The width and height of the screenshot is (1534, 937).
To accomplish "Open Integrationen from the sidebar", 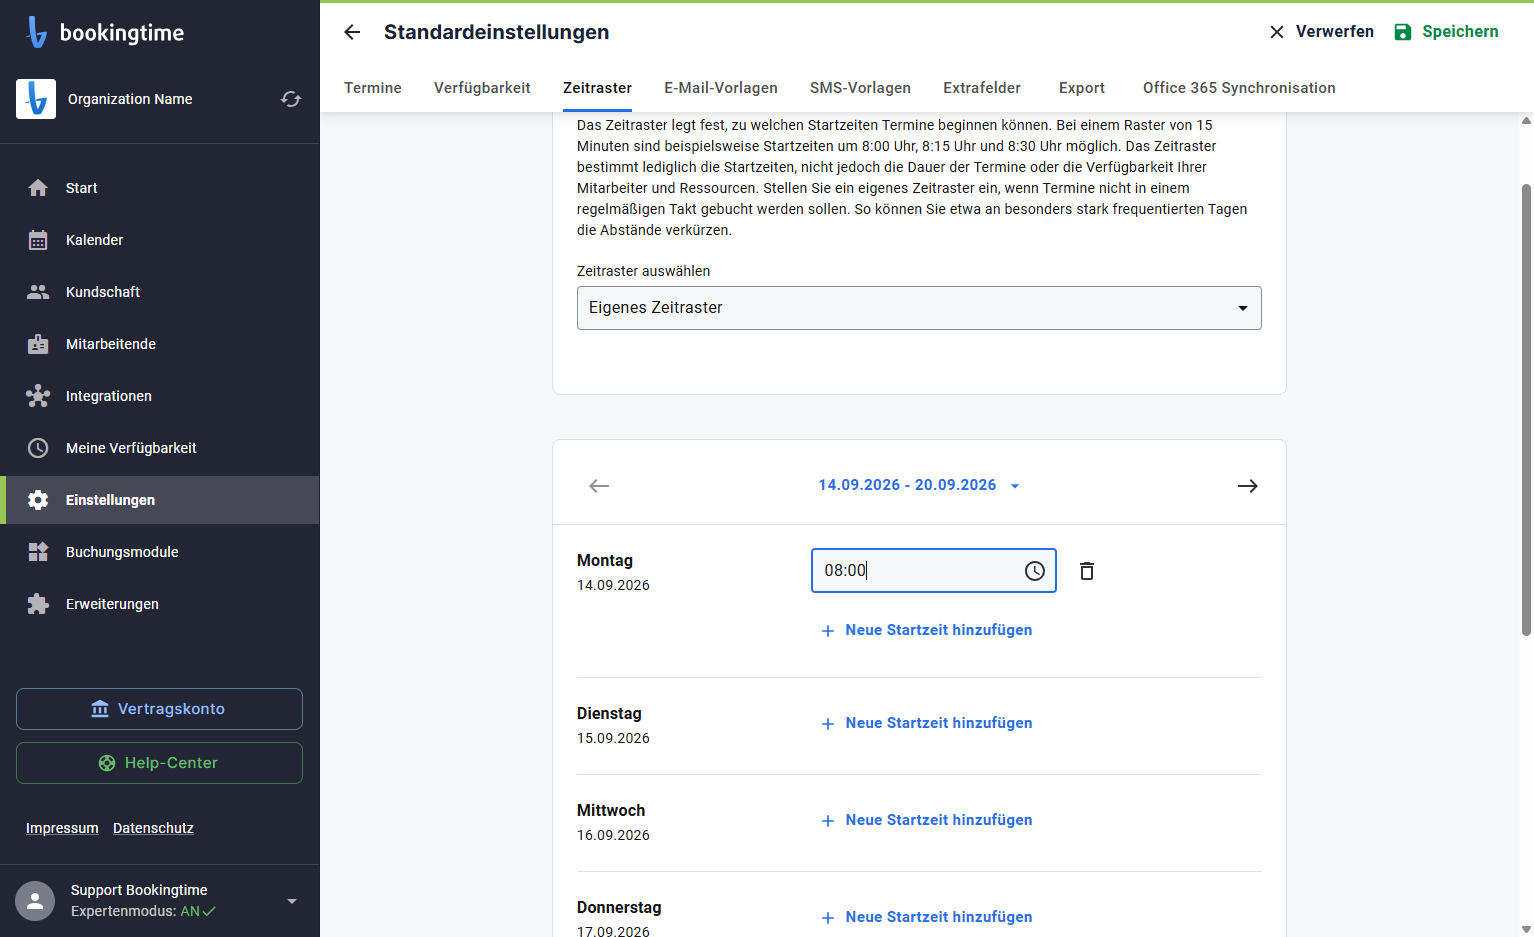I will point(160,396).
